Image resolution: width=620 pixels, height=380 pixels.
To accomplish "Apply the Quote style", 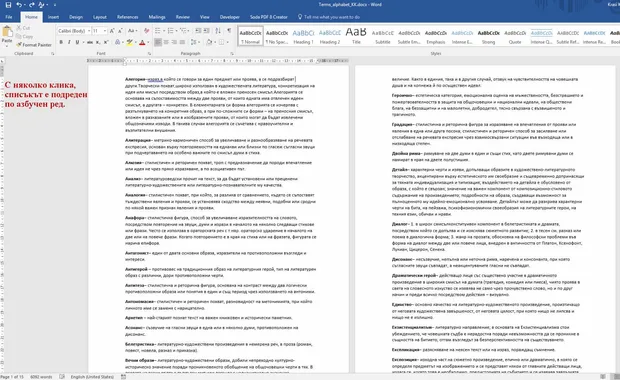I will click(515, 36).
